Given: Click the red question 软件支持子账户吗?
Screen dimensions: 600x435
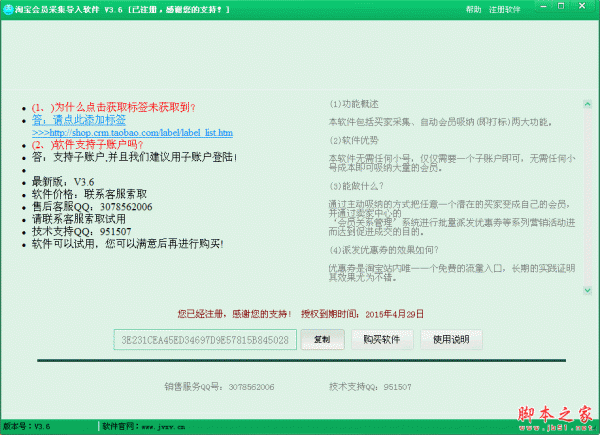Looking at the screenshot, I should click(x=88, y=145).
